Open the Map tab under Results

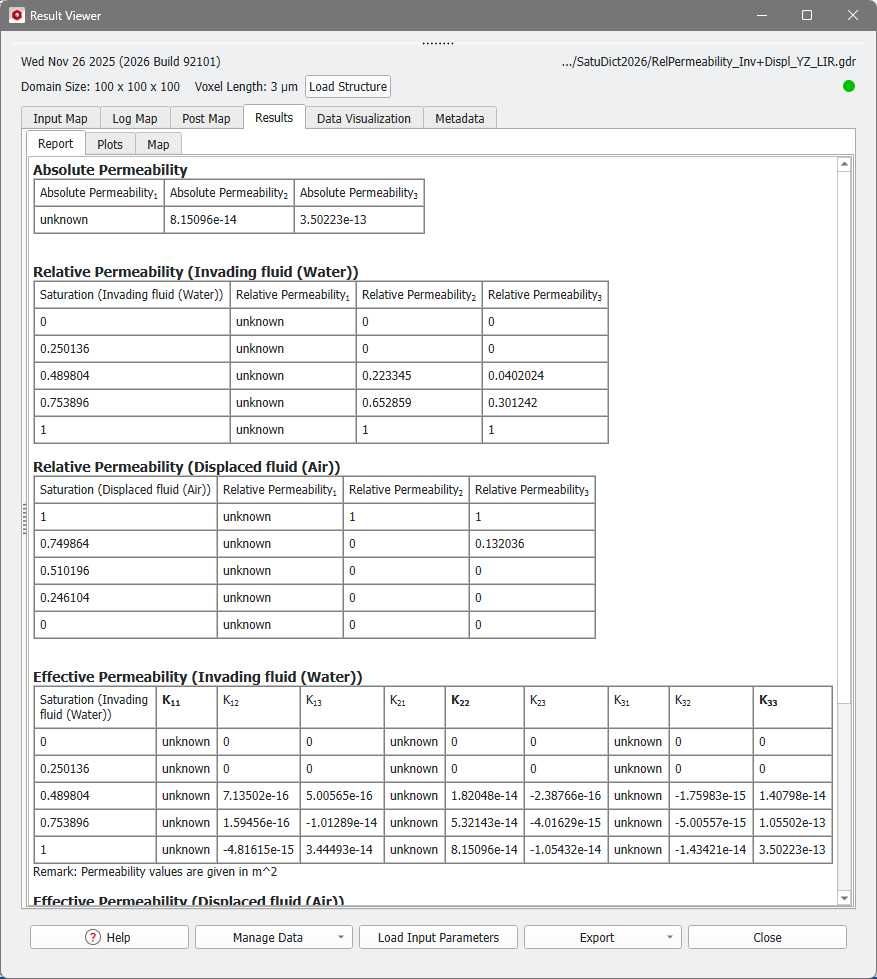(x=158, y=143)
